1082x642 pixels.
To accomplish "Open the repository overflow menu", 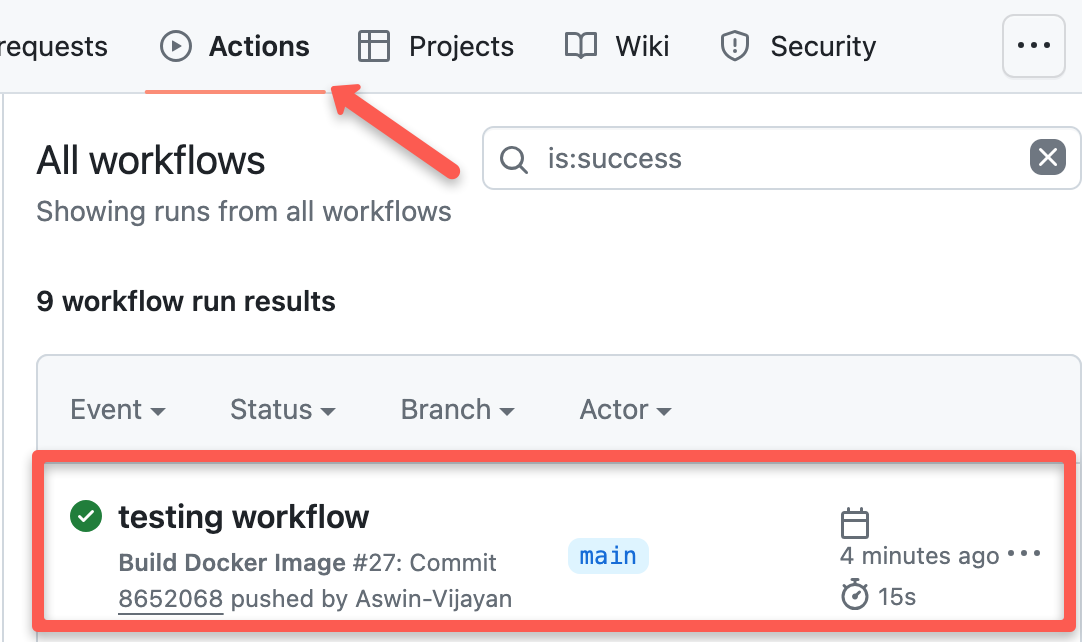I will [1033, 45].
